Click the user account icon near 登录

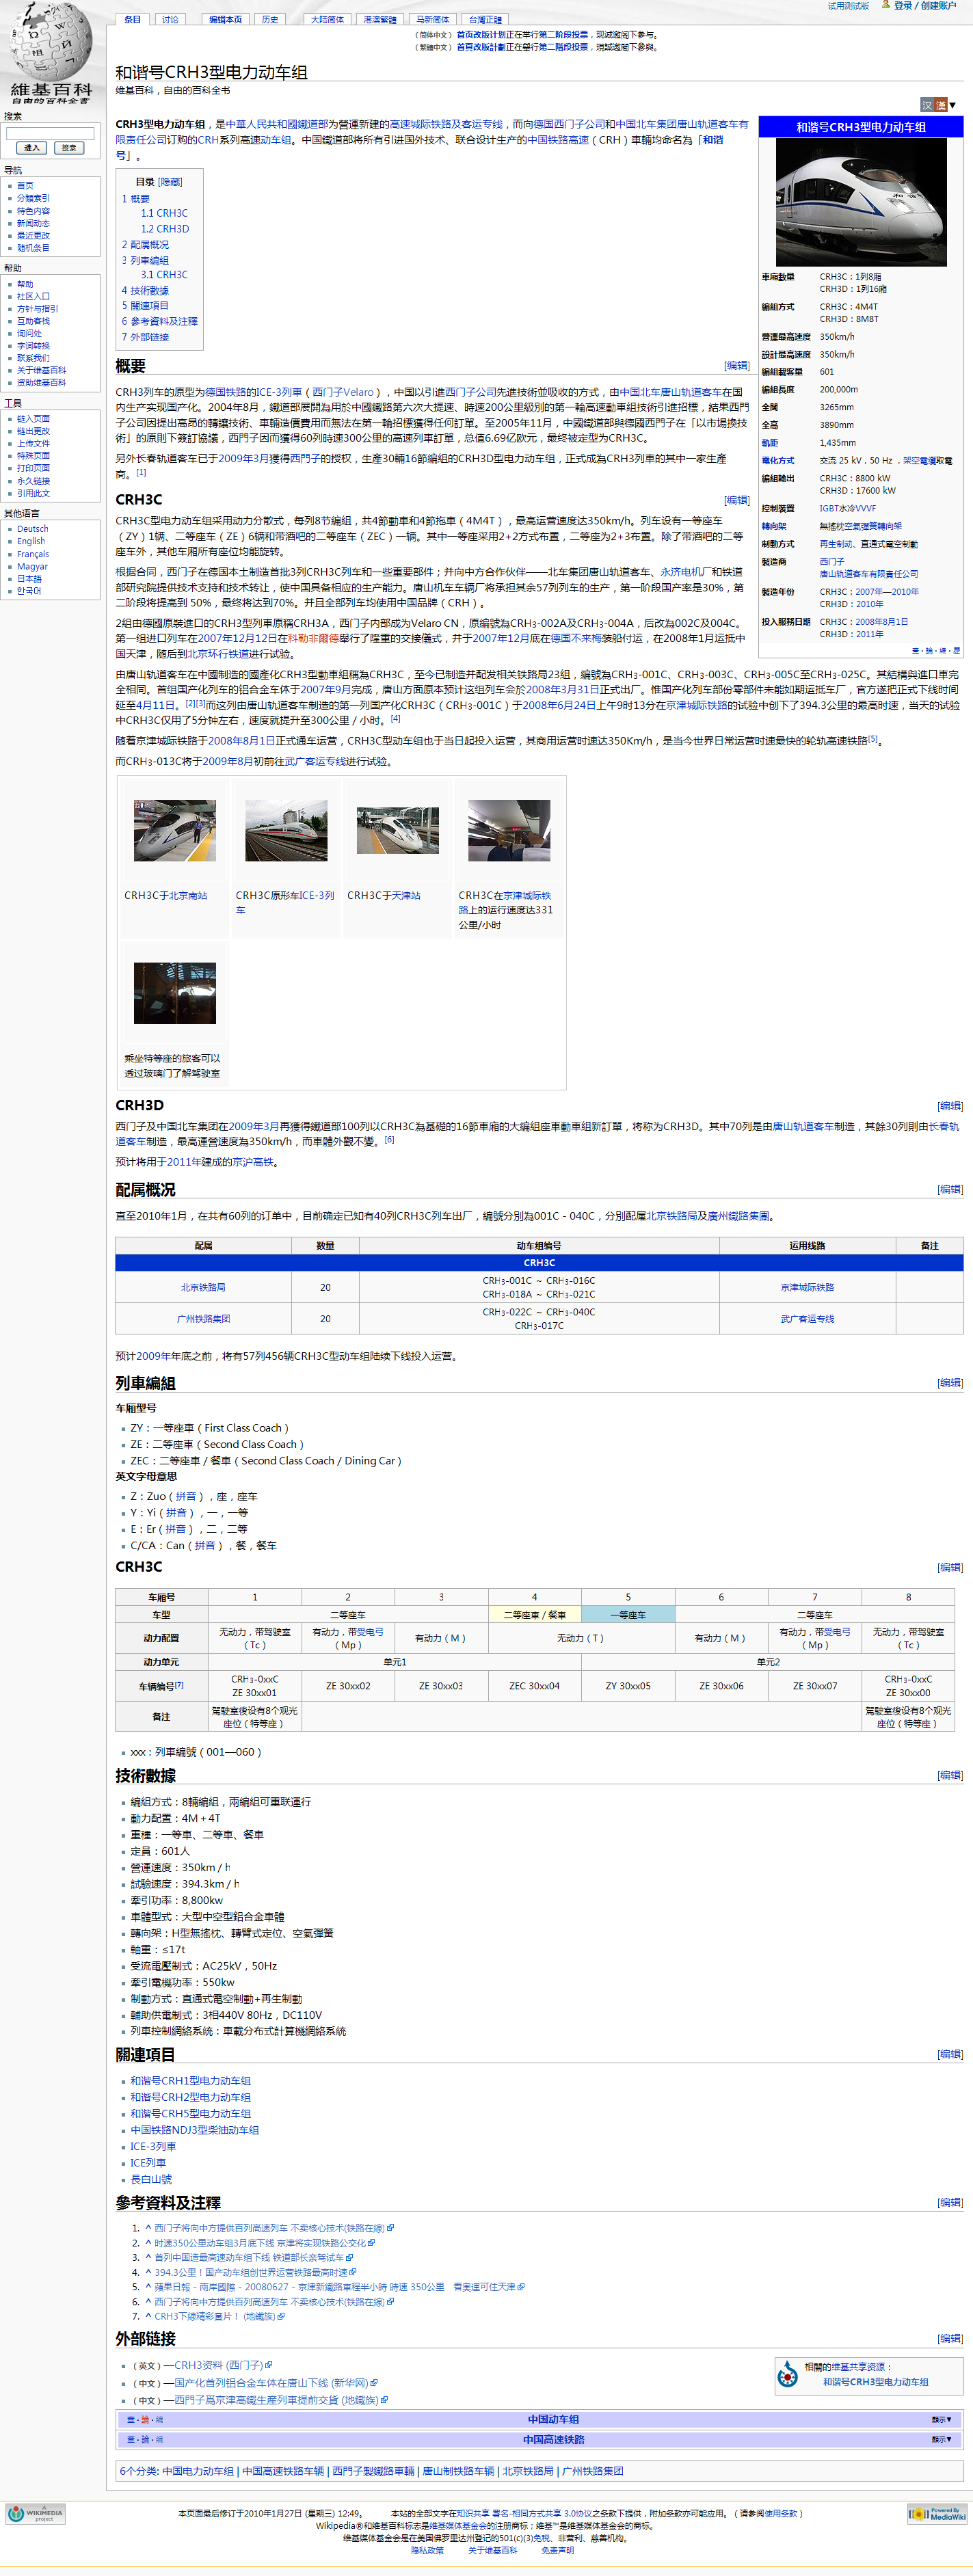pos(885,5)
